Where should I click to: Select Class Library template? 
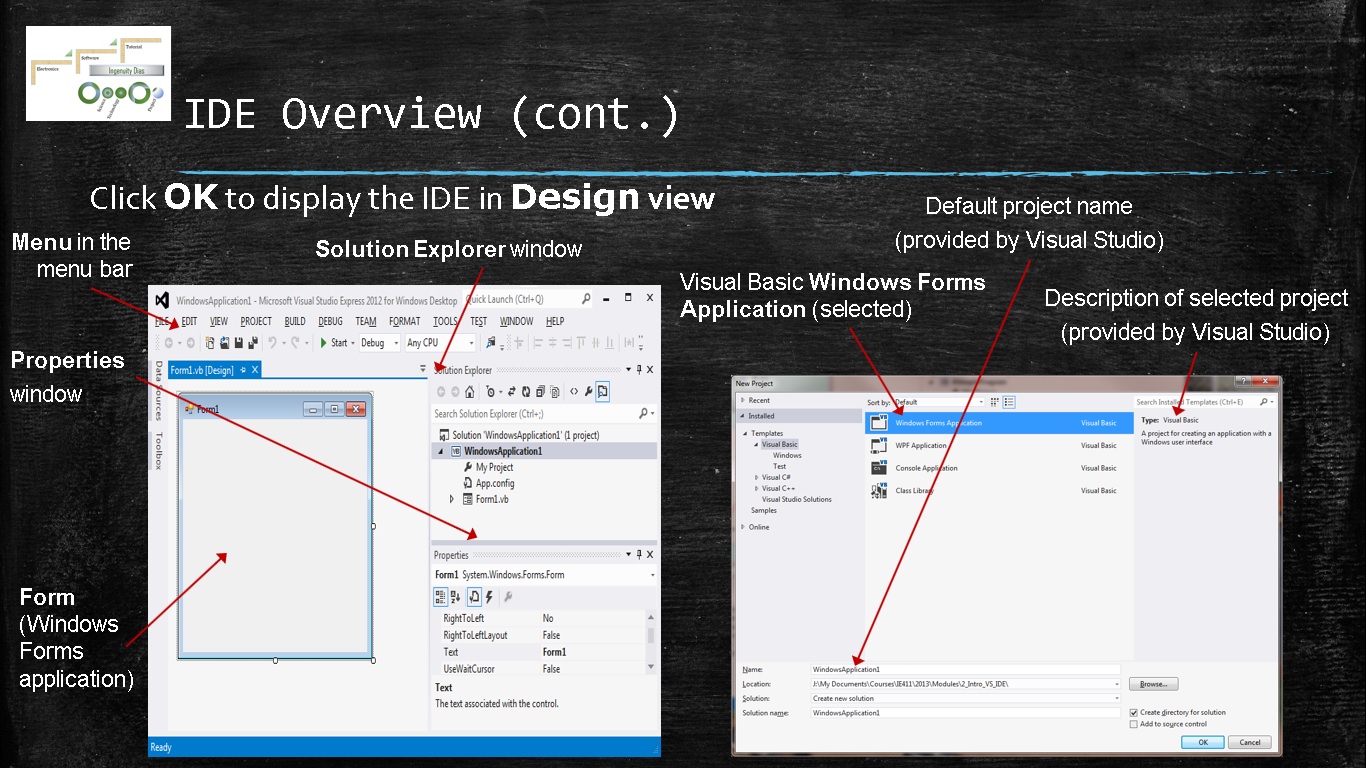click(x=999, y=490)
